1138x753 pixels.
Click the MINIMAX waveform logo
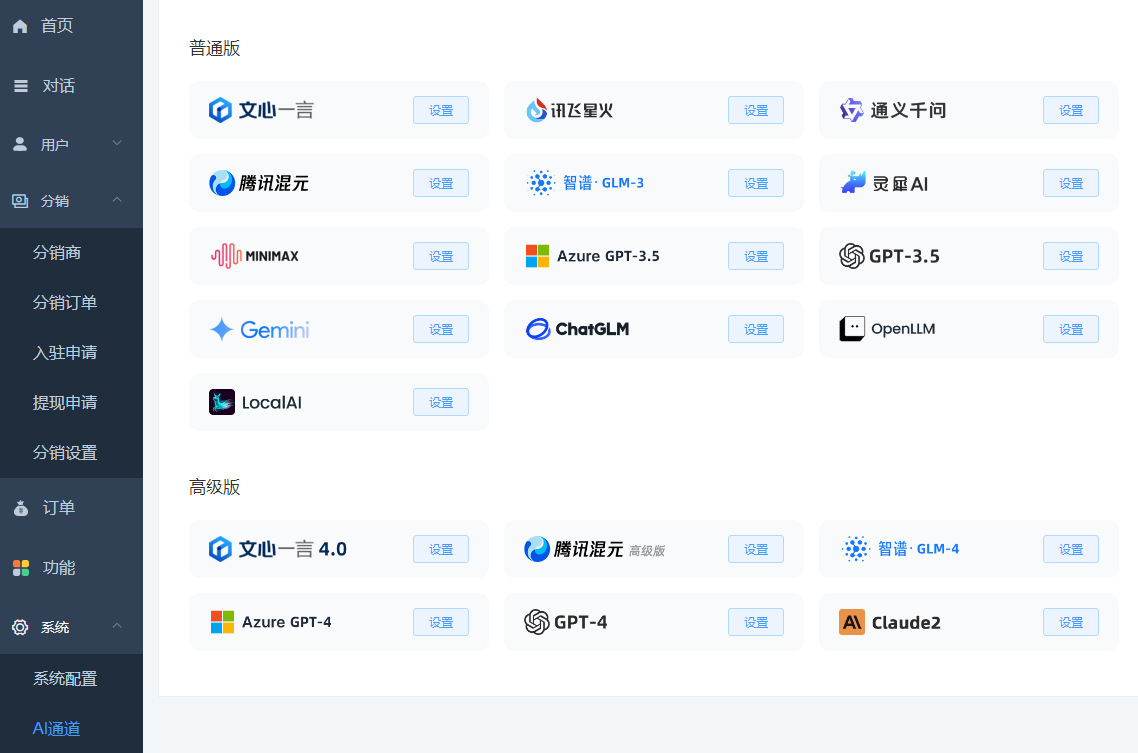tap(226, 255)
